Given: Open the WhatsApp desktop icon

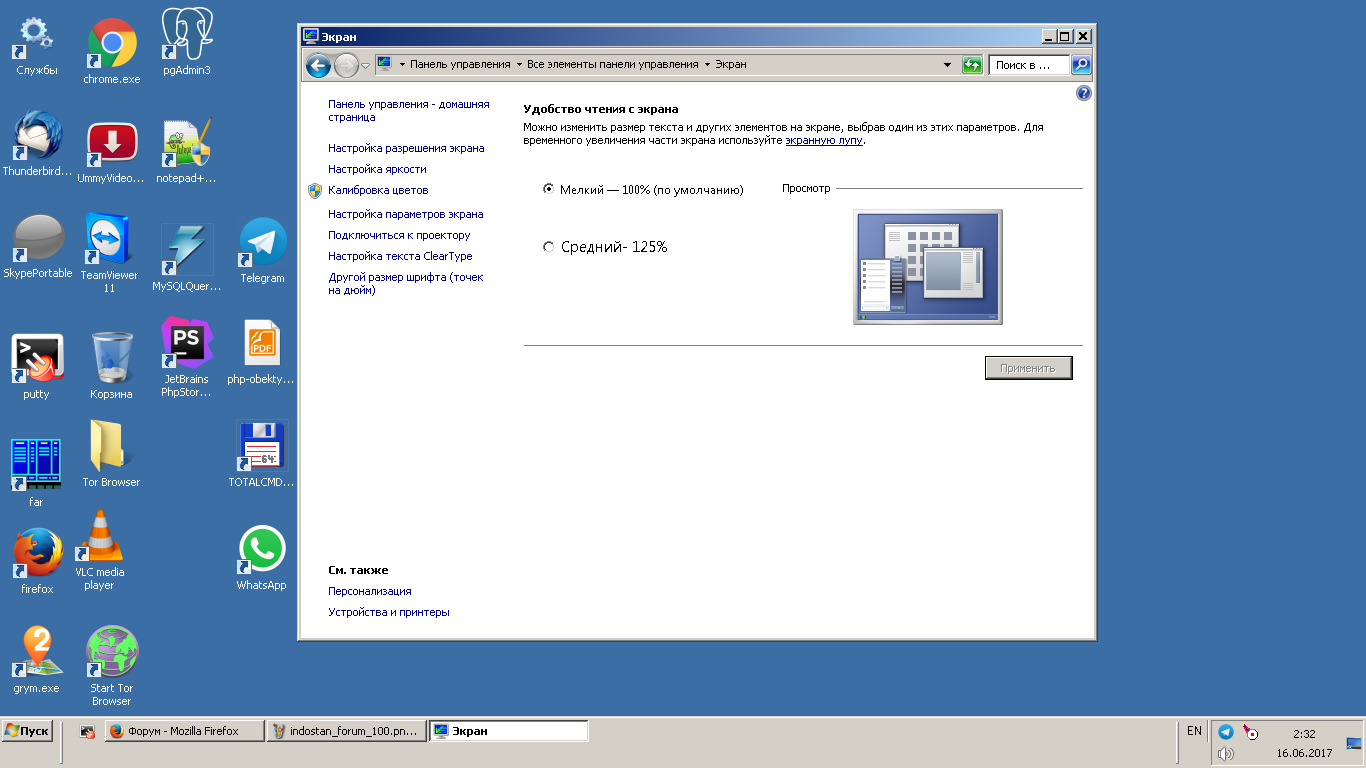Looking at the screenshot, I should point(262,551).
